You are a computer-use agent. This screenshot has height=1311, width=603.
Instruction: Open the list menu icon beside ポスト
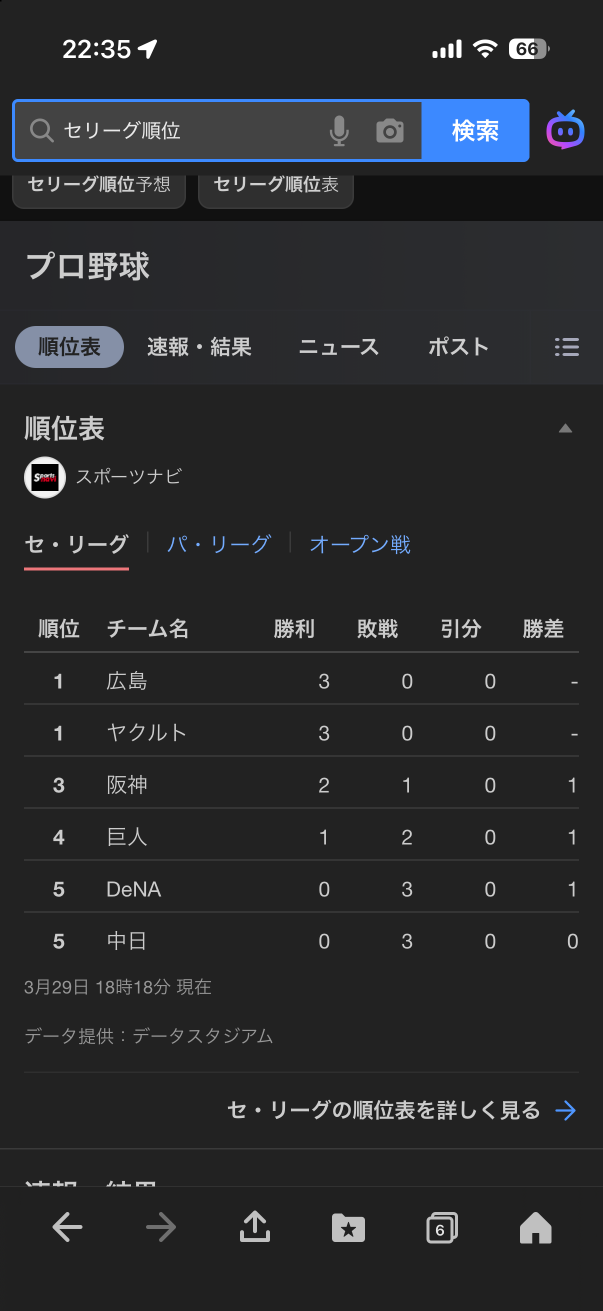[566, 347]
